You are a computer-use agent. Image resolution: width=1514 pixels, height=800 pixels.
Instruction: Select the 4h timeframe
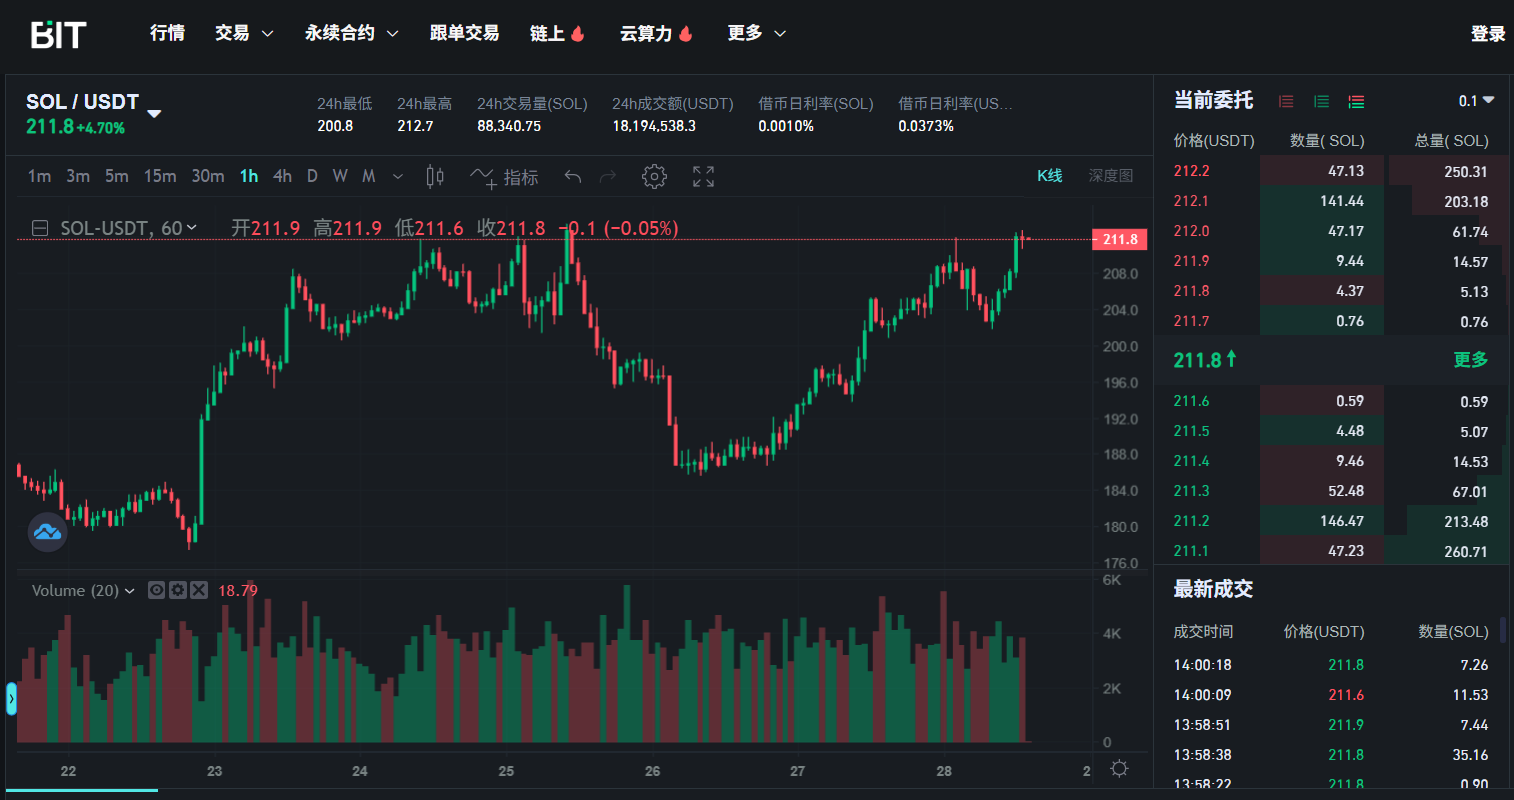[x=282, y=176]
